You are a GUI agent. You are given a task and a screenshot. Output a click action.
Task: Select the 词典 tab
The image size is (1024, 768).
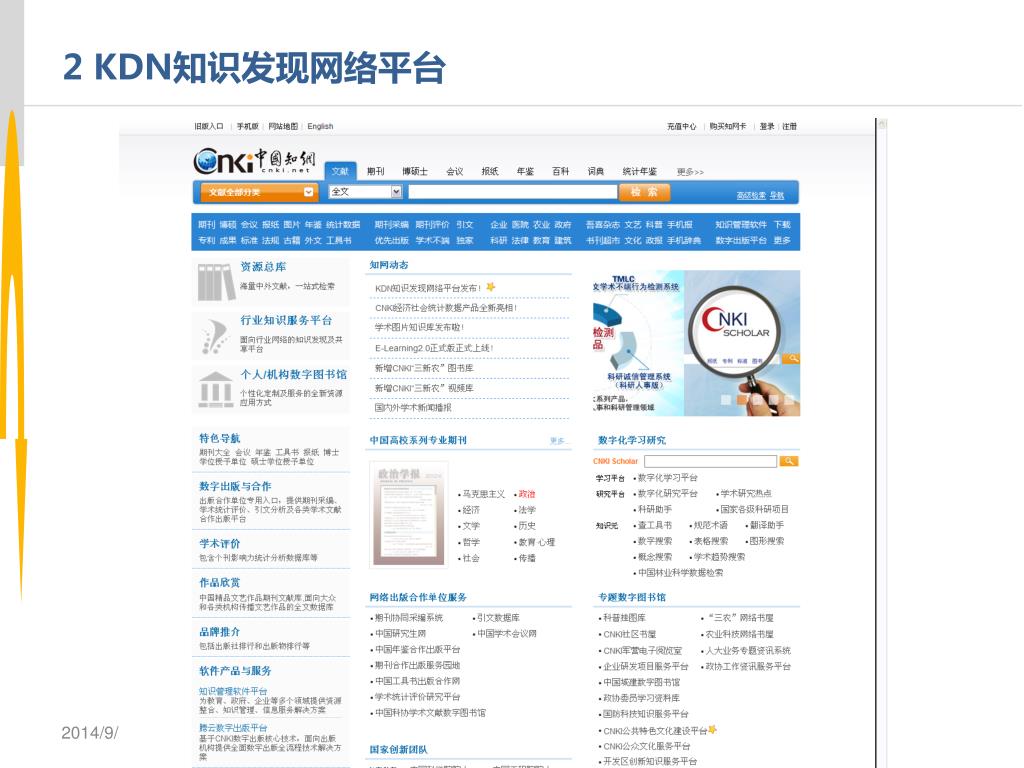pos(596,171)
